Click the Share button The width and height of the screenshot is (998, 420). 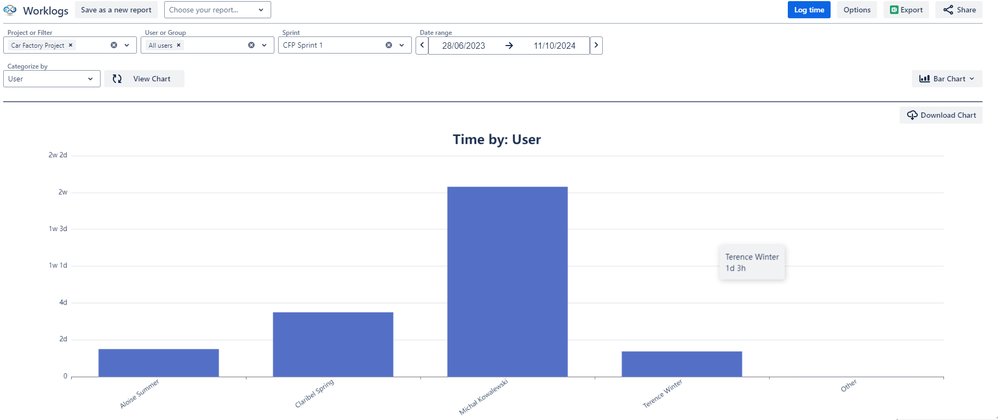click(x=959, y=10)
